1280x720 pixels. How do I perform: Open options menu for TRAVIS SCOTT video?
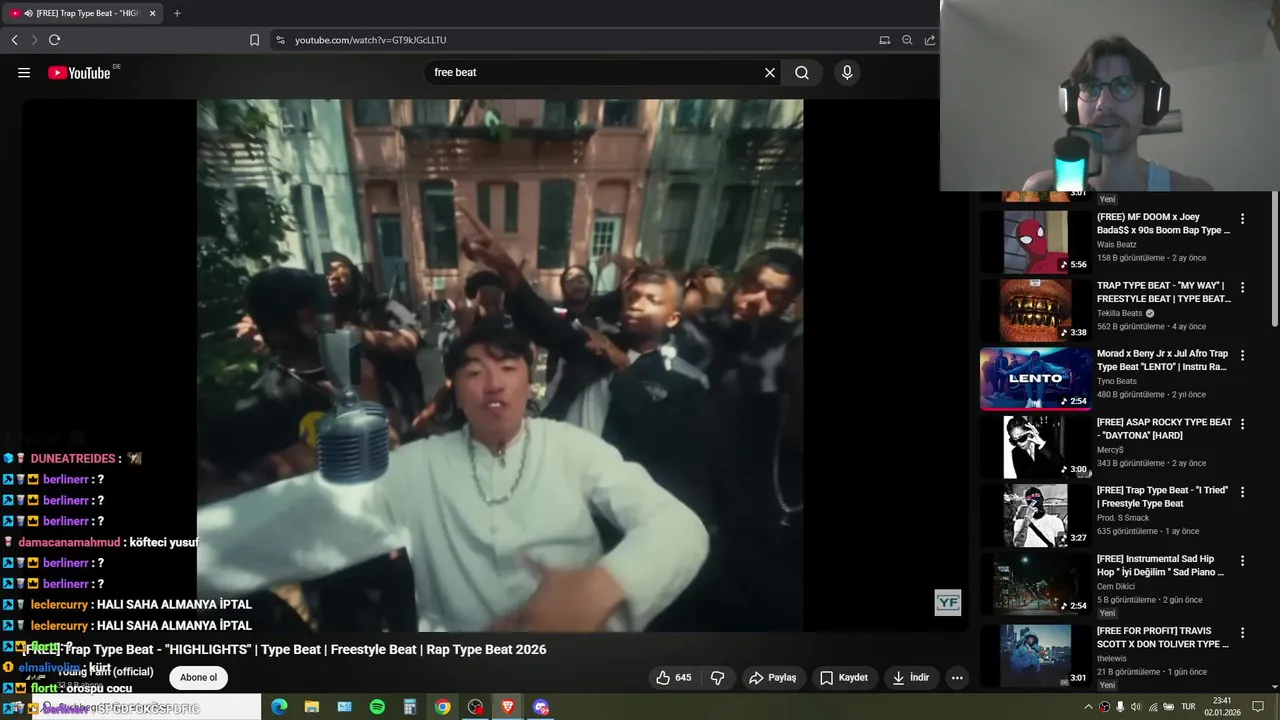(1243, 632)
